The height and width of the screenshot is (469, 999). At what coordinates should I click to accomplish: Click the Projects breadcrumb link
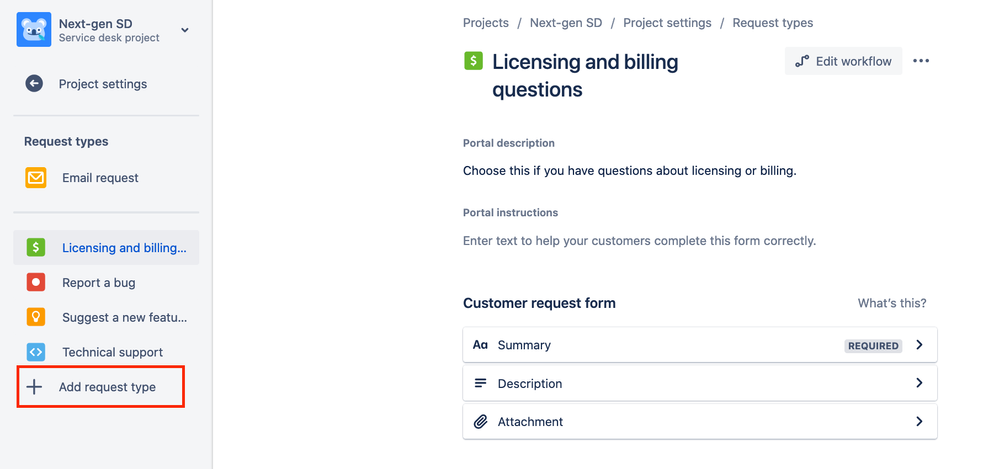pos(486,23)
